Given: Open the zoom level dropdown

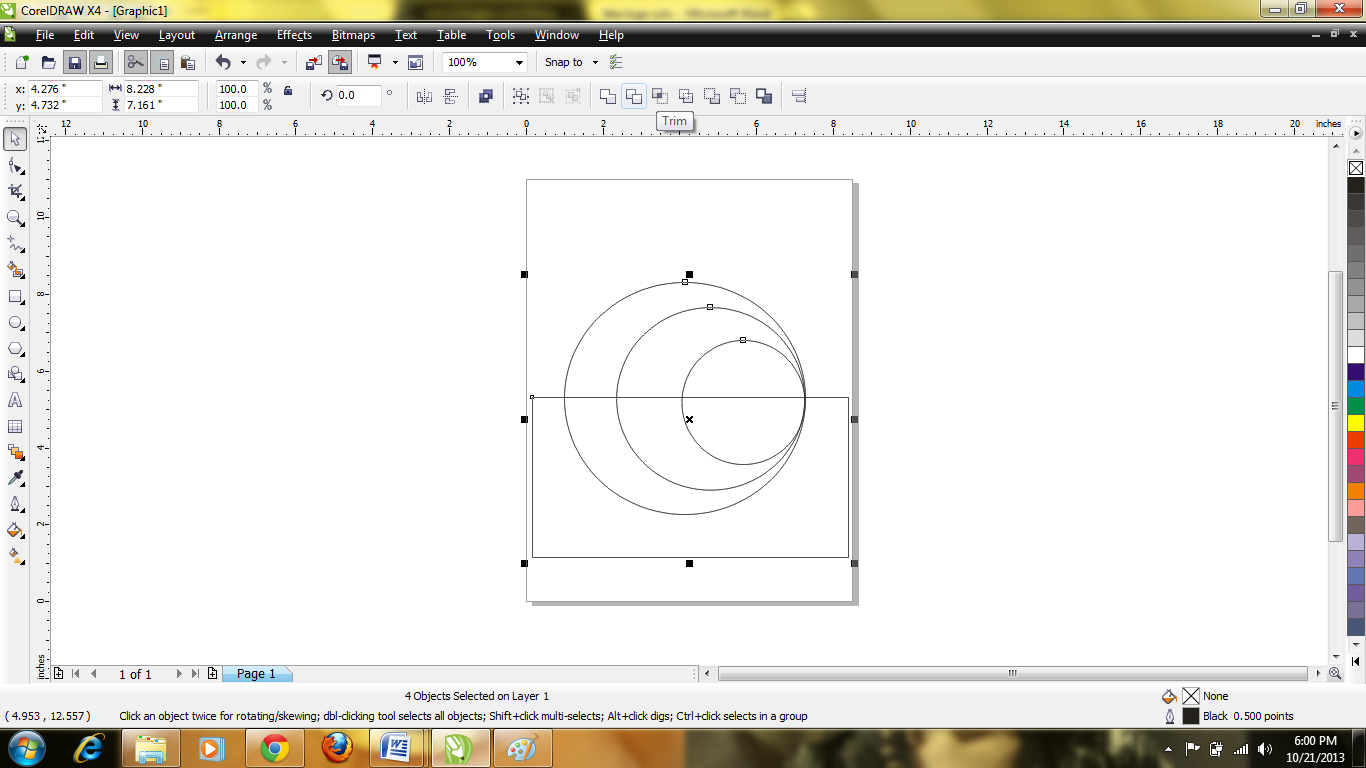Looking at the screenshot, I should click(519, 62).
